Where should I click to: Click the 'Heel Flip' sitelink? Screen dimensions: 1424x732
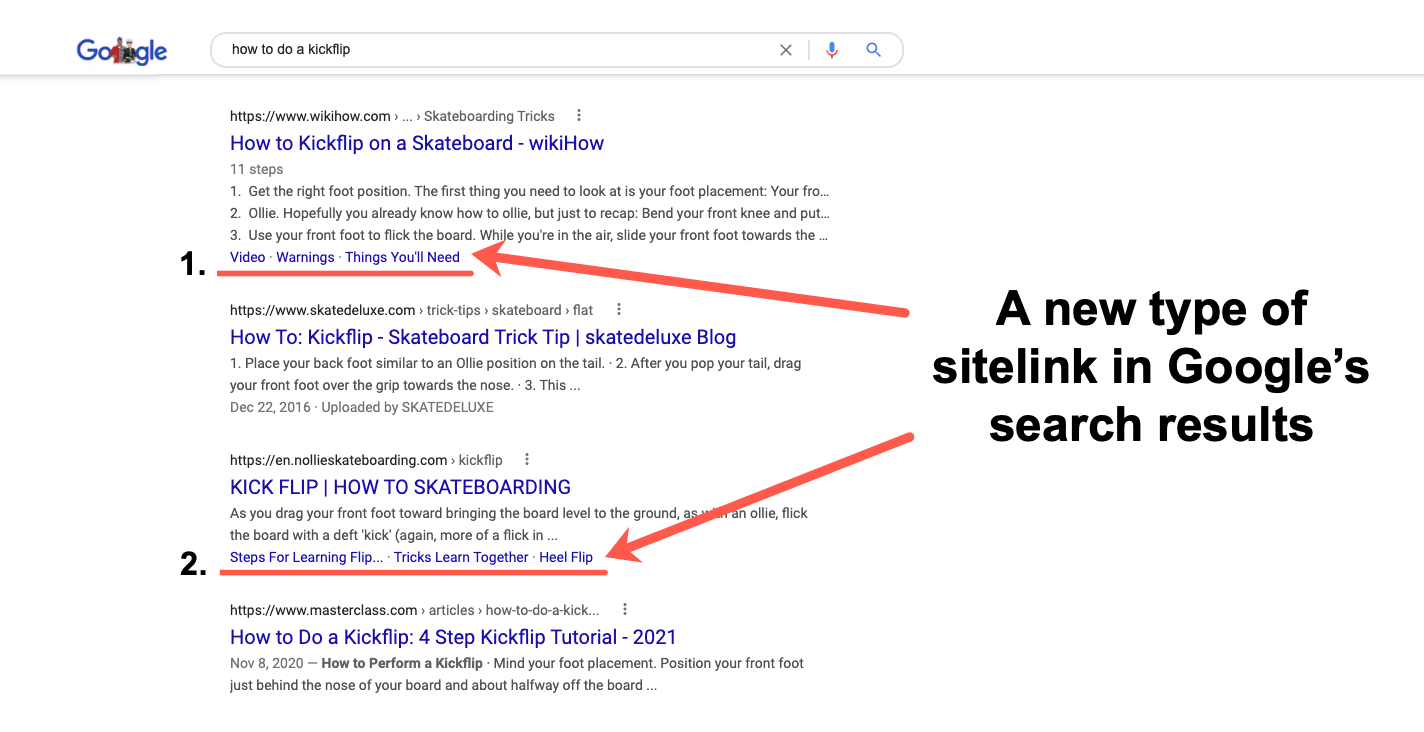[566, 557]
